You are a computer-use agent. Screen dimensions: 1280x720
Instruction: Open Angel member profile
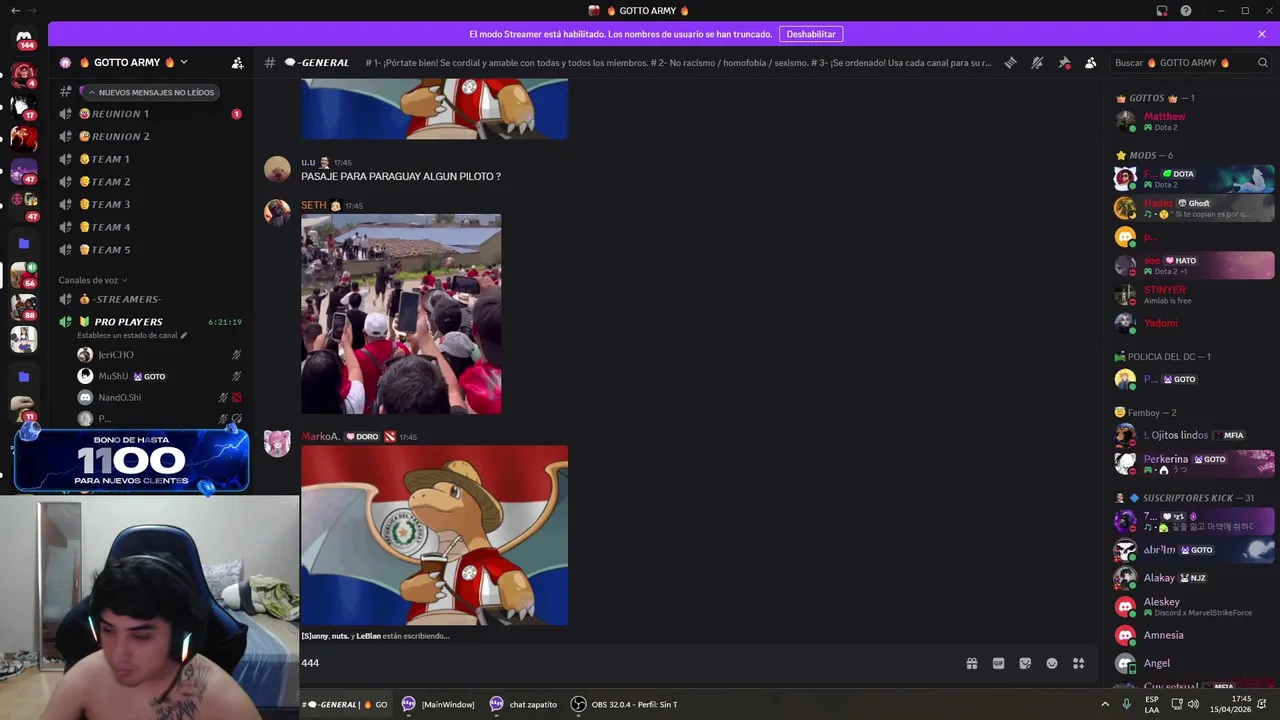1195,663
